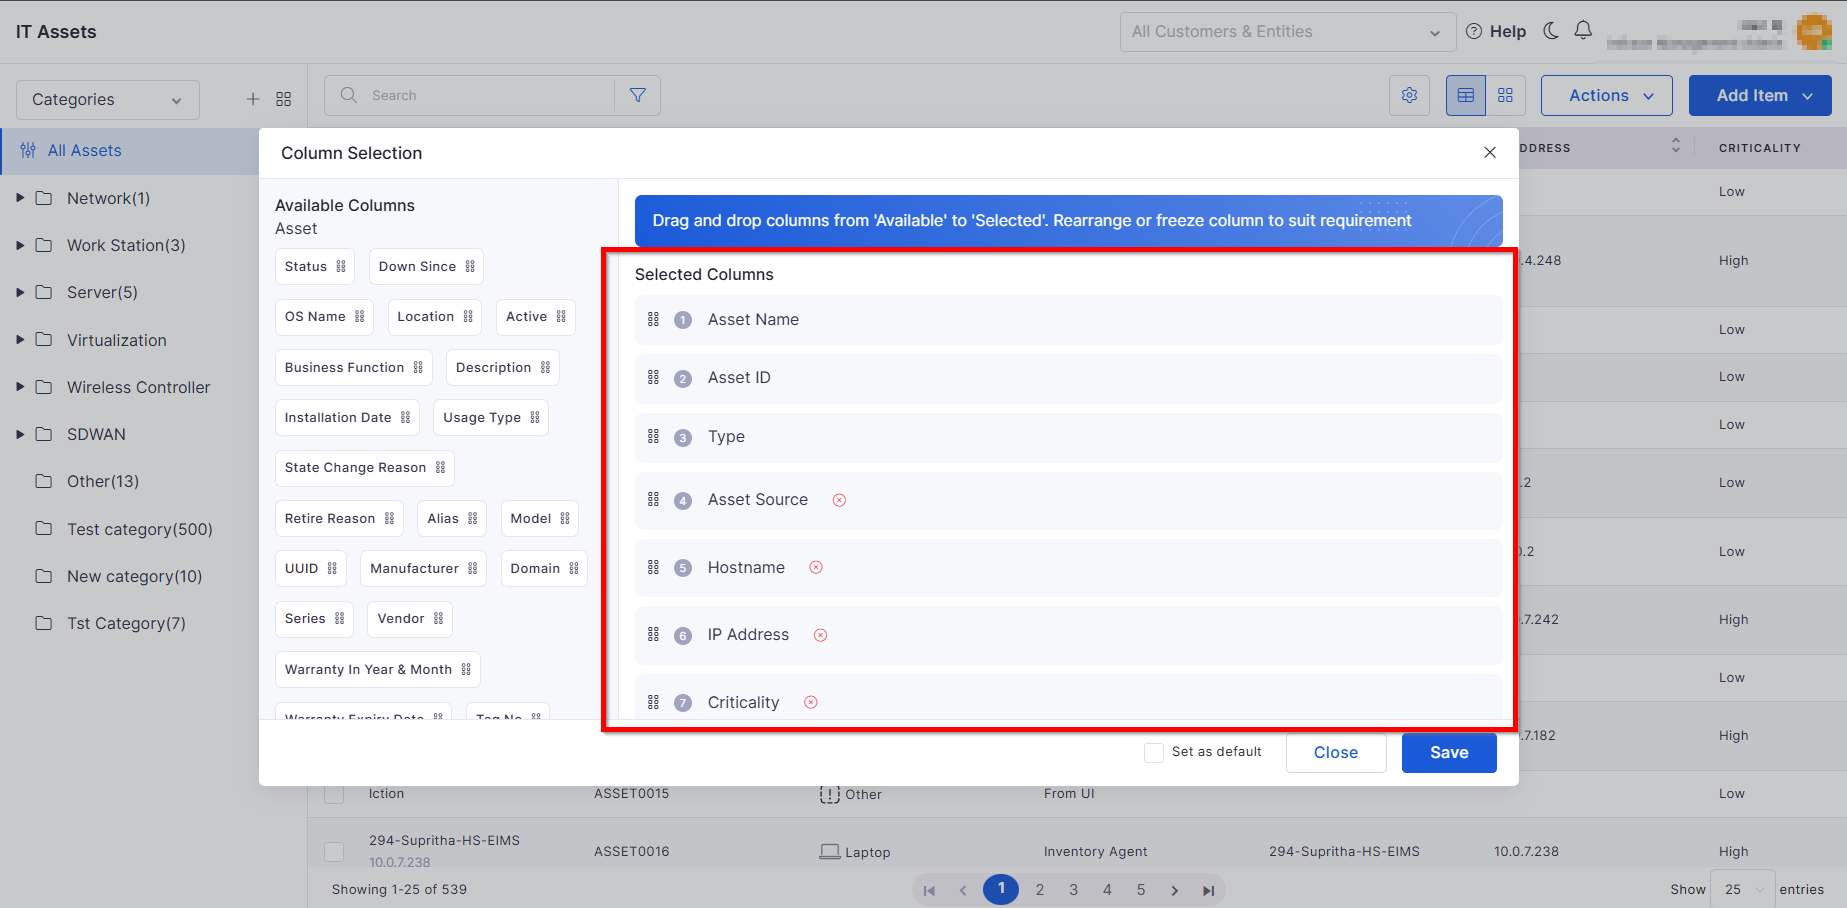The height and width of the screenshot is (908, 1847).
Task: Open table settings gear icon
Action: (x=1409, y=95)
